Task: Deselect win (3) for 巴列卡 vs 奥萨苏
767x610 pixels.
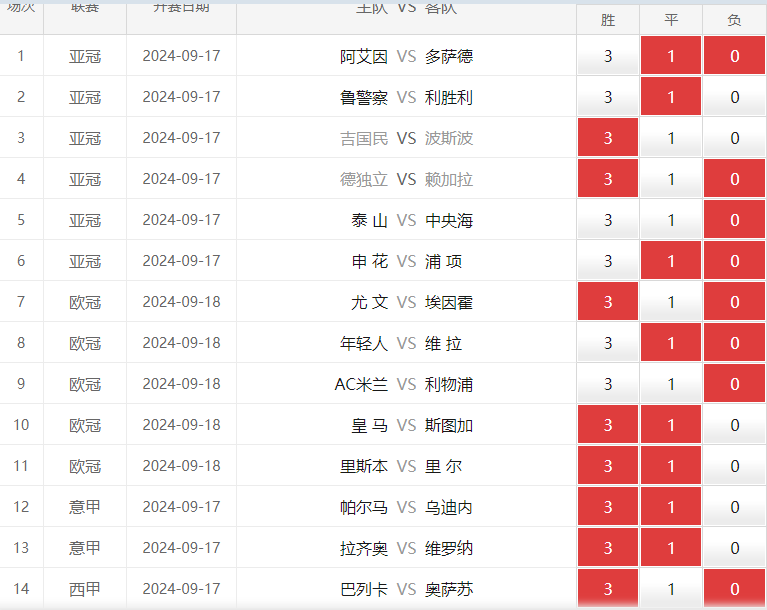Action: click(x=608, y=589)
